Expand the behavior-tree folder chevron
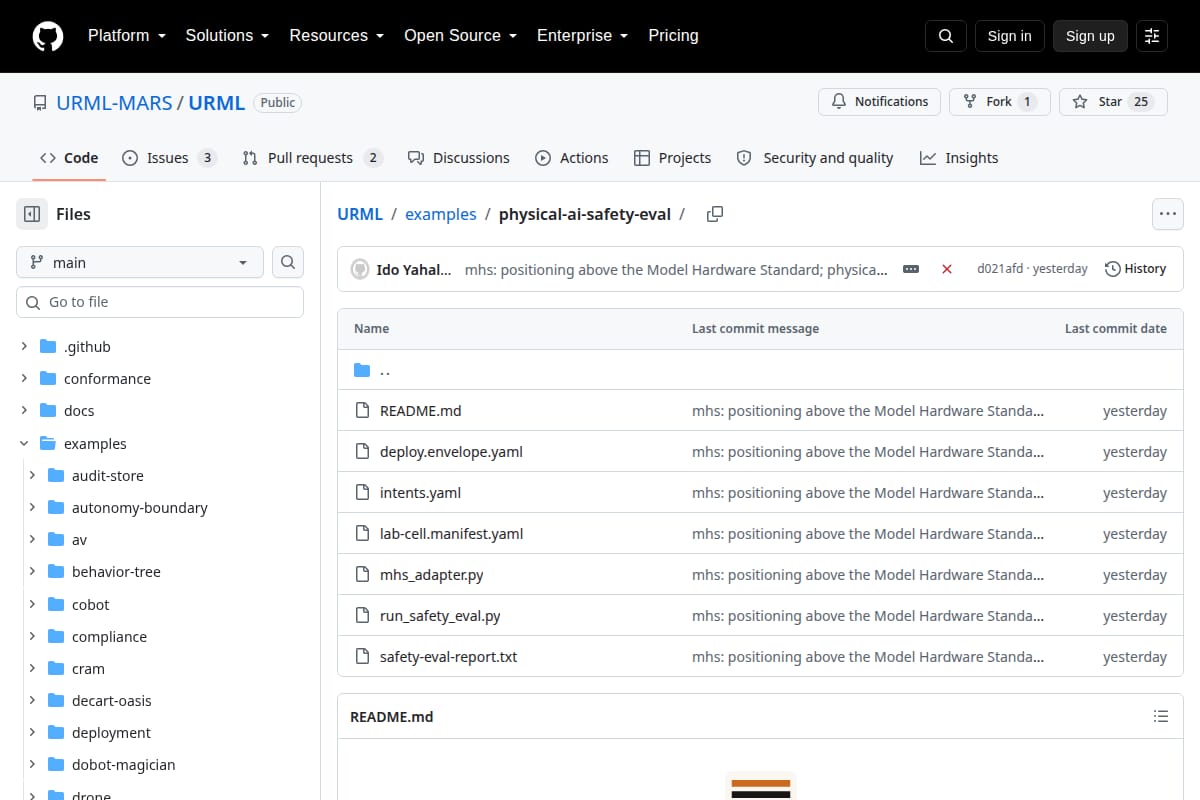The width and height of the screenshot is (1200, 800). coord(32,572)
